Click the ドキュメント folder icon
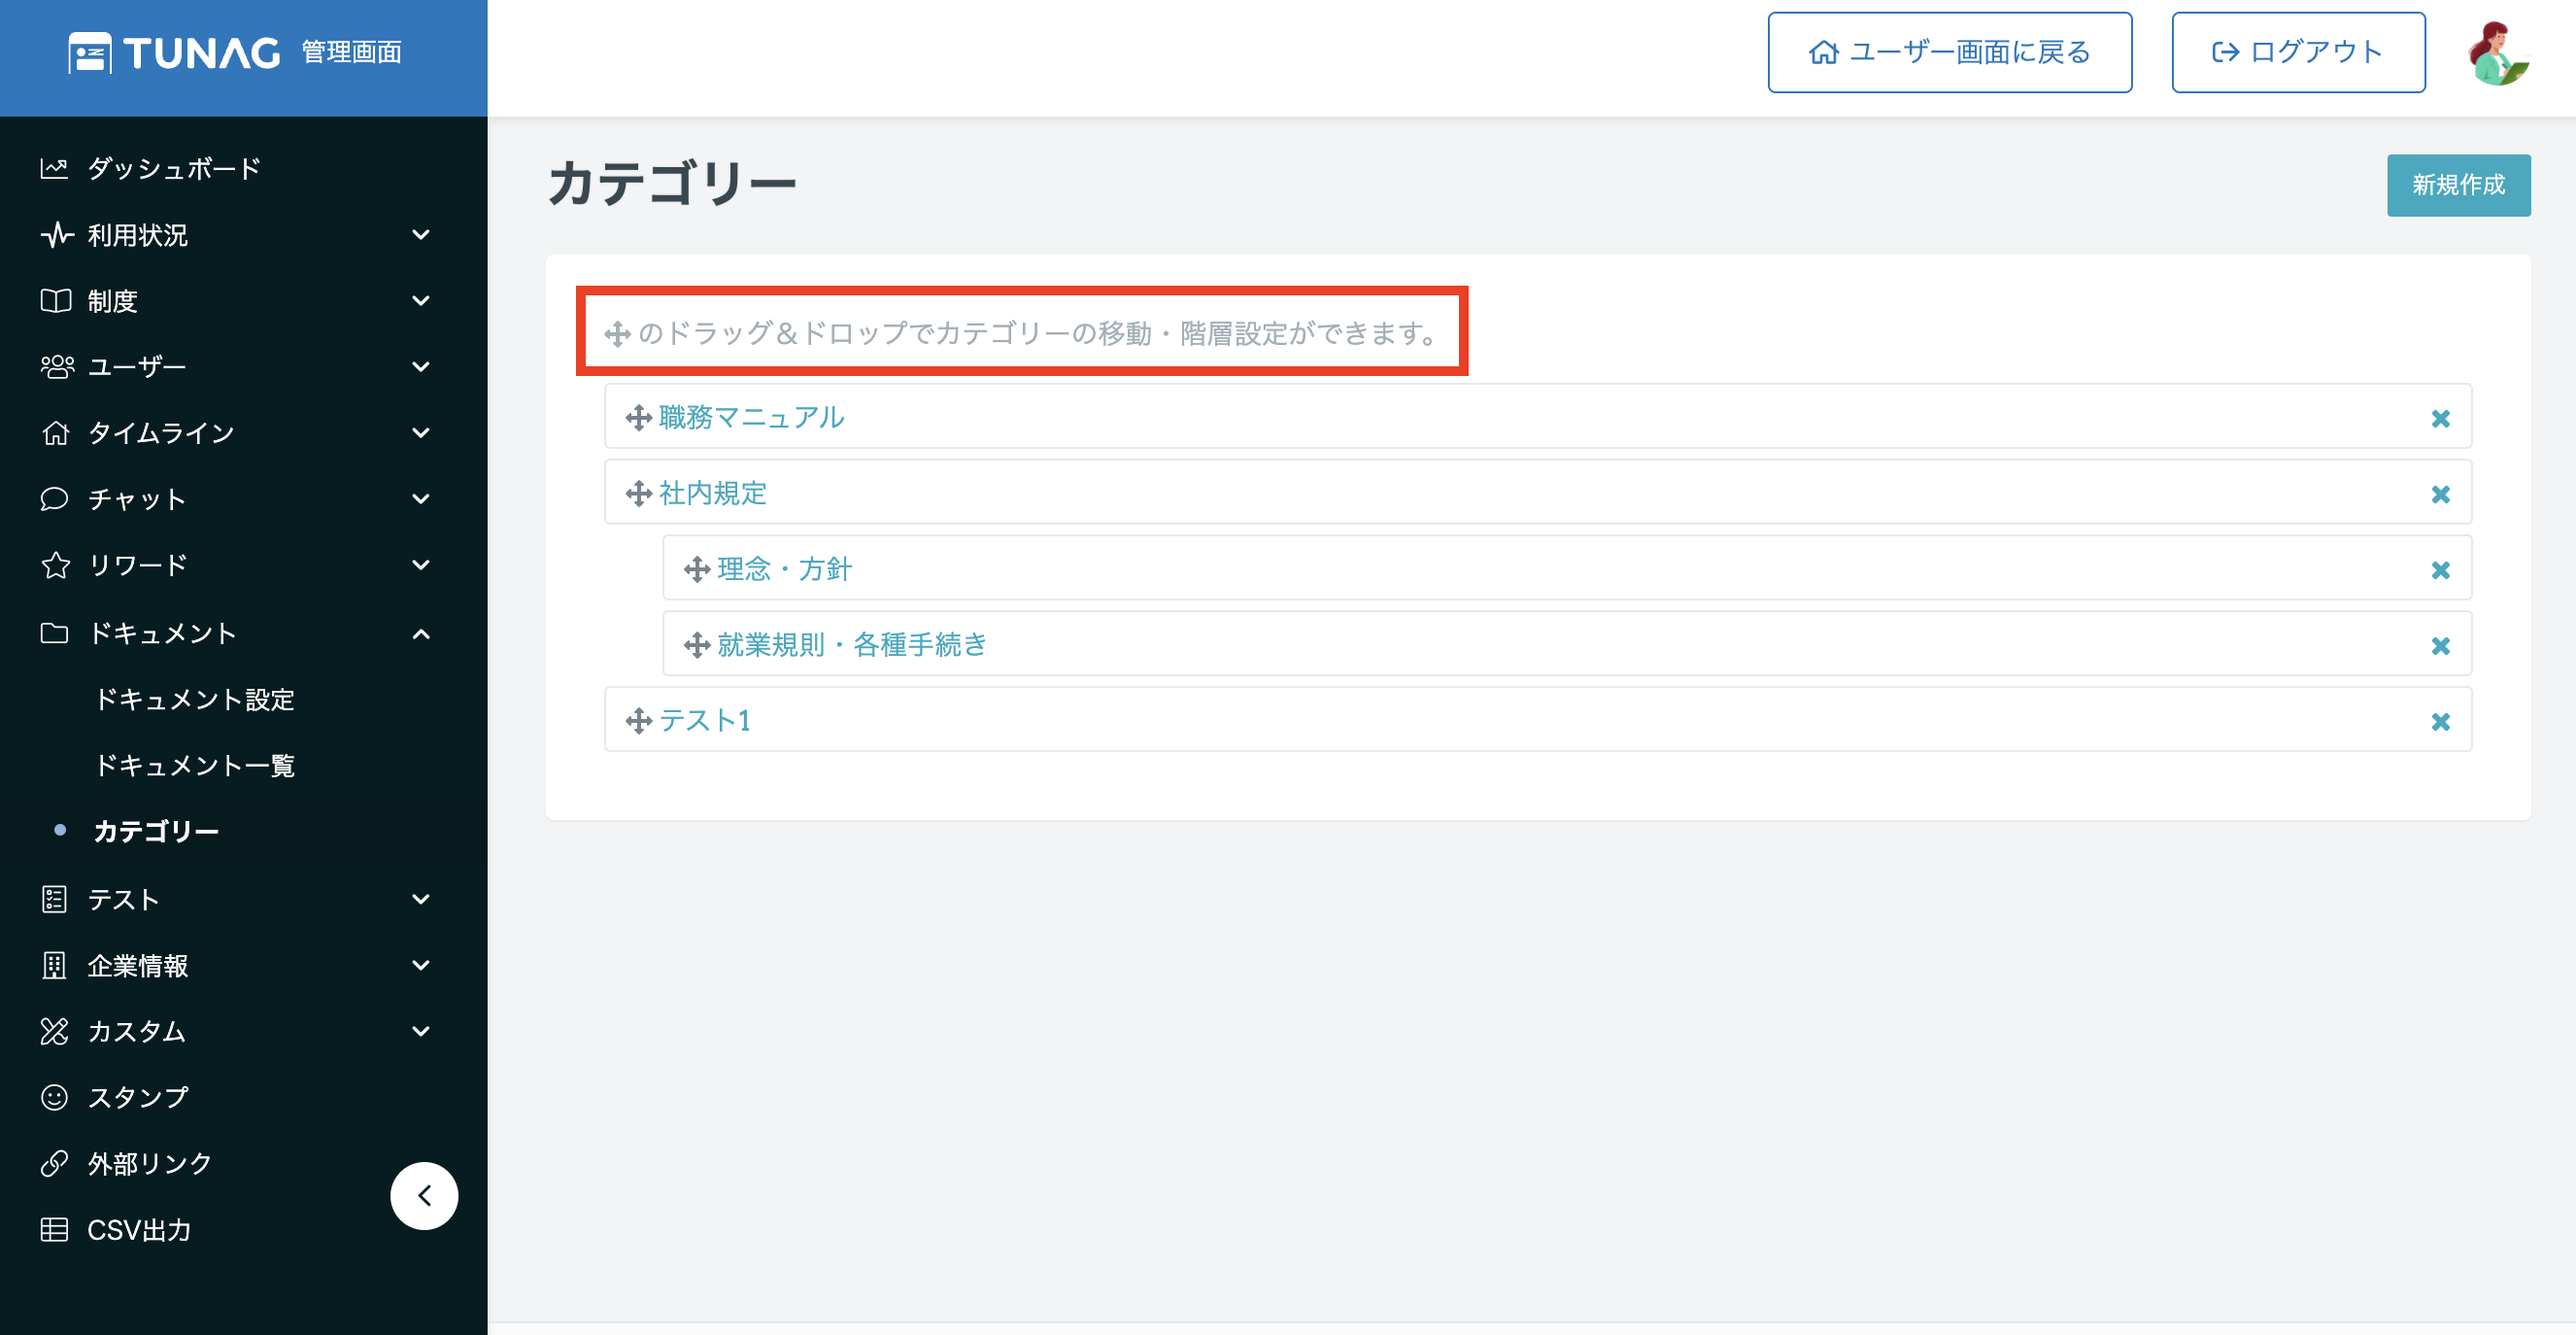Screen dimensions: 2576x1335 [x=55, y=633]
